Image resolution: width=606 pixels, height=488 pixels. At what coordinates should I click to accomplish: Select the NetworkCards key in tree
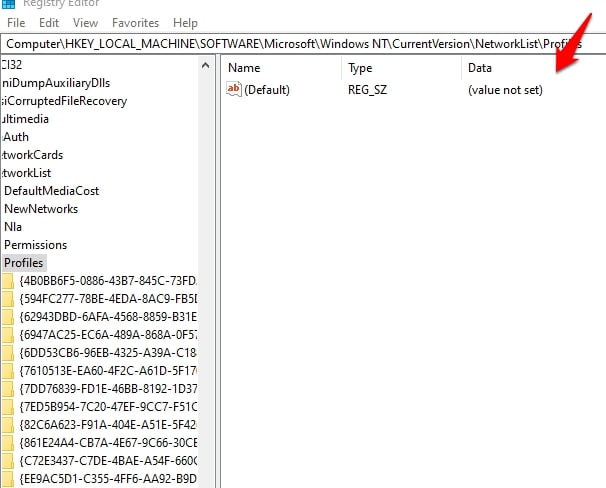click(31, 155)
